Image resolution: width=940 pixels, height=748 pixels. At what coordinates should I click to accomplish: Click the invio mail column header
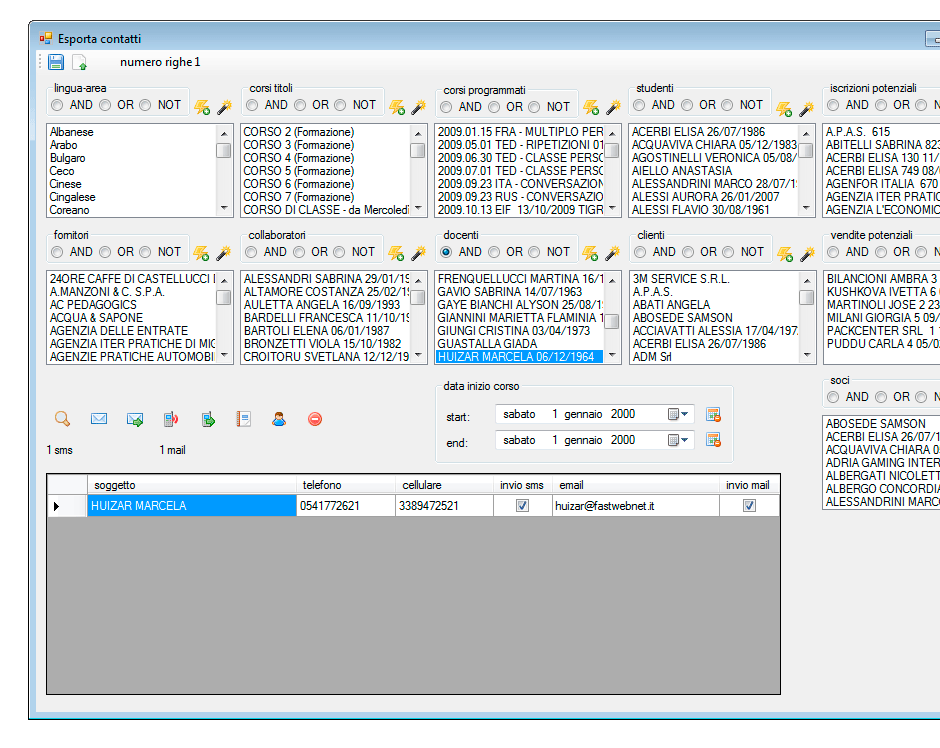click(749, 485)
